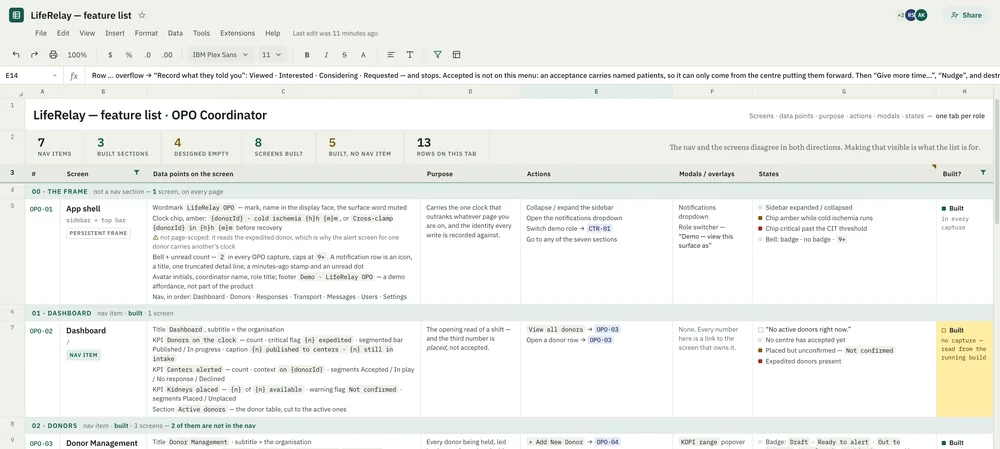Undo the last action
This screenshot has height=449, width=1000.
click(x=16, y=55)
